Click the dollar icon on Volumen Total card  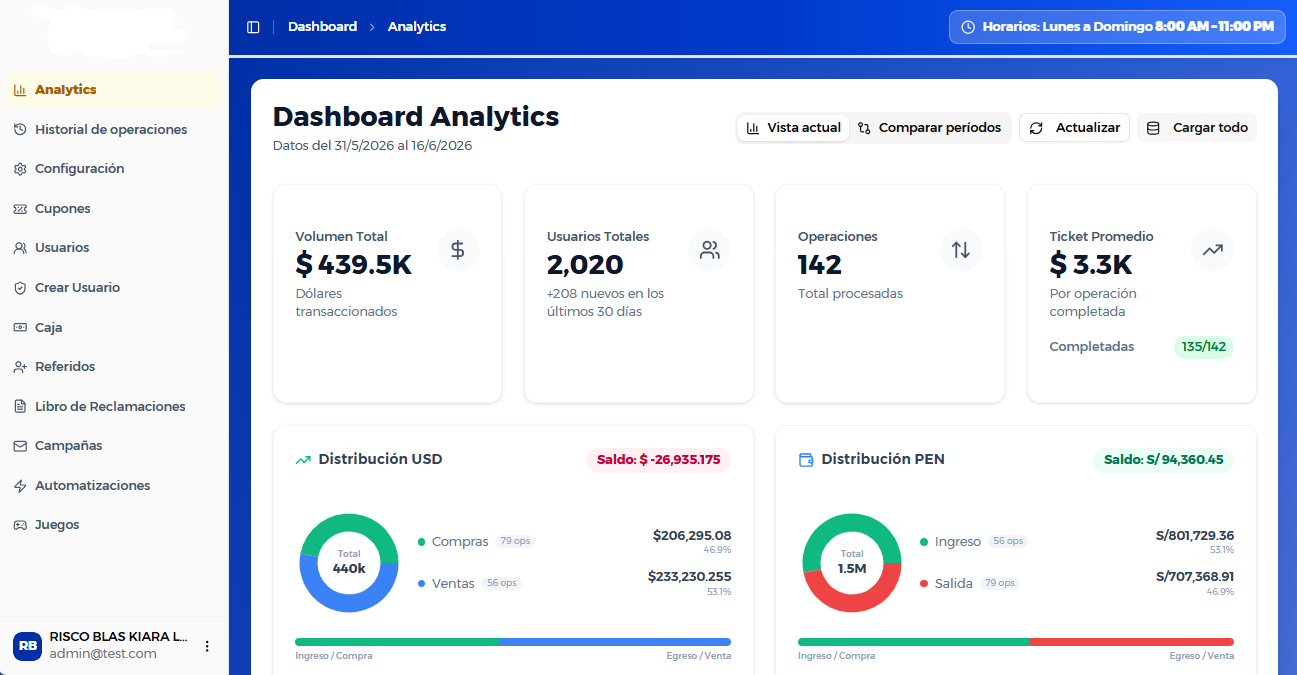458,250
